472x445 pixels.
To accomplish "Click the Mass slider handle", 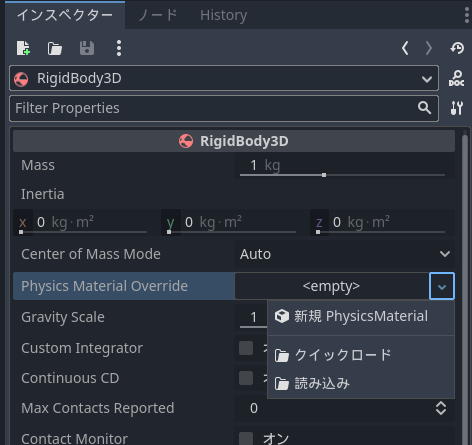I will click(x=324, y=175).
